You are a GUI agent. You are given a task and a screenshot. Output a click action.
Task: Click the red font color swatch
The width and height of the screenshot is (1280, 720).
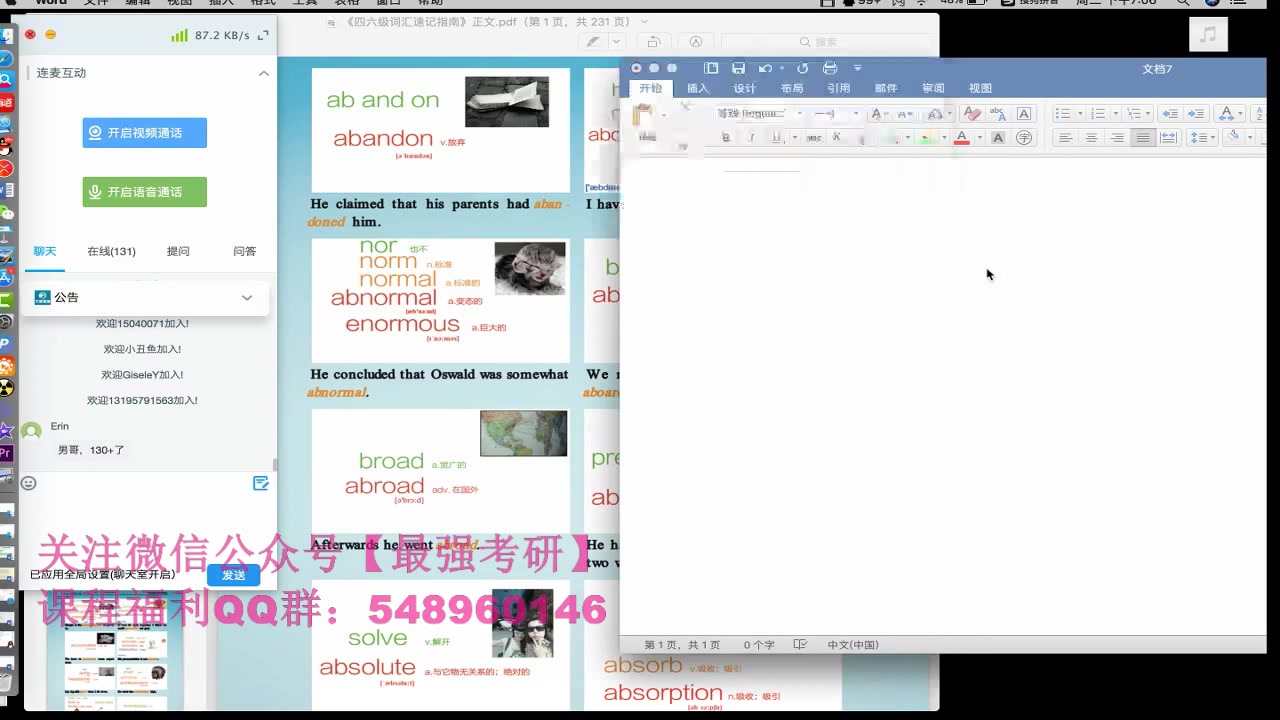click(x=962, y=138)
